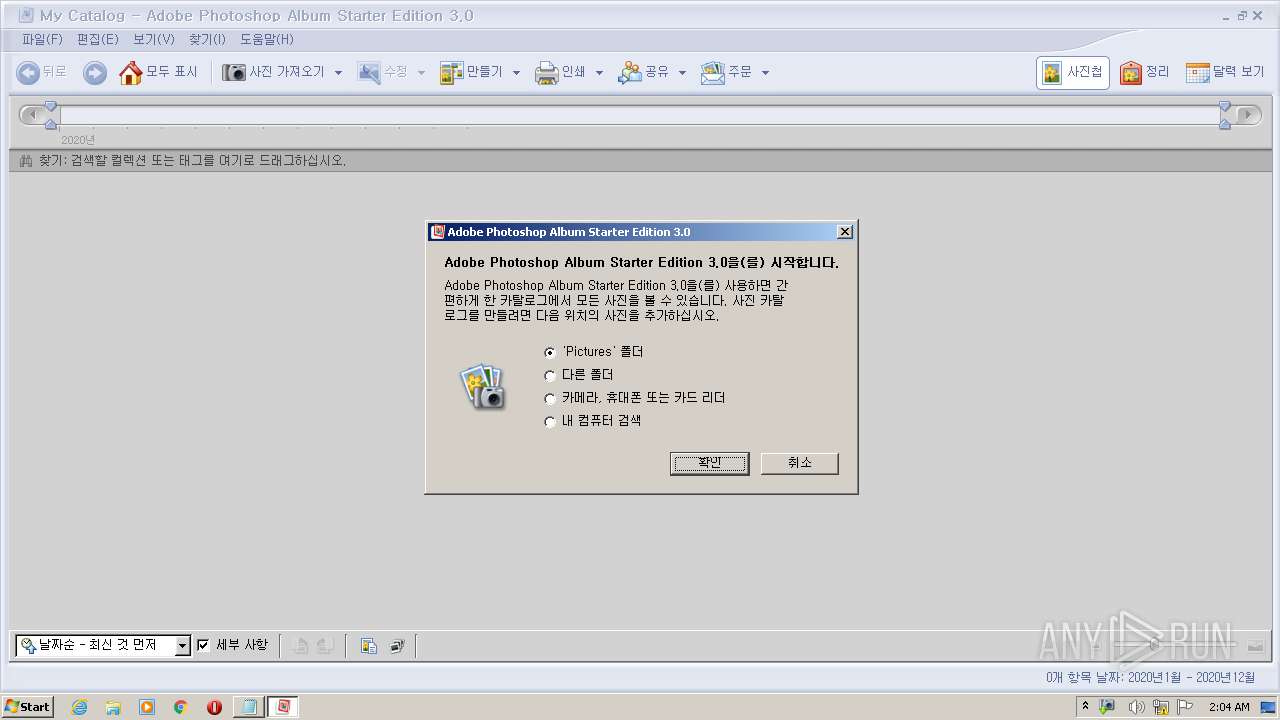Open the file explorer taskbar icon
Image resolution: width=1280 pixels, height=720 pixels.
113,707
